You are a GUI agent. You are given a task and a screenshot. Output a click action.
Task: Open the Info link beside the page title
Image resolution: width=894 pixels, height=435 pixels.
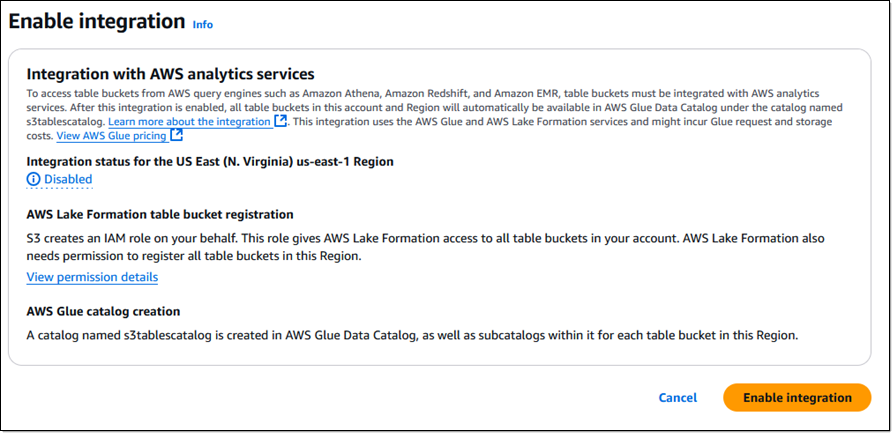pos(202,25)
